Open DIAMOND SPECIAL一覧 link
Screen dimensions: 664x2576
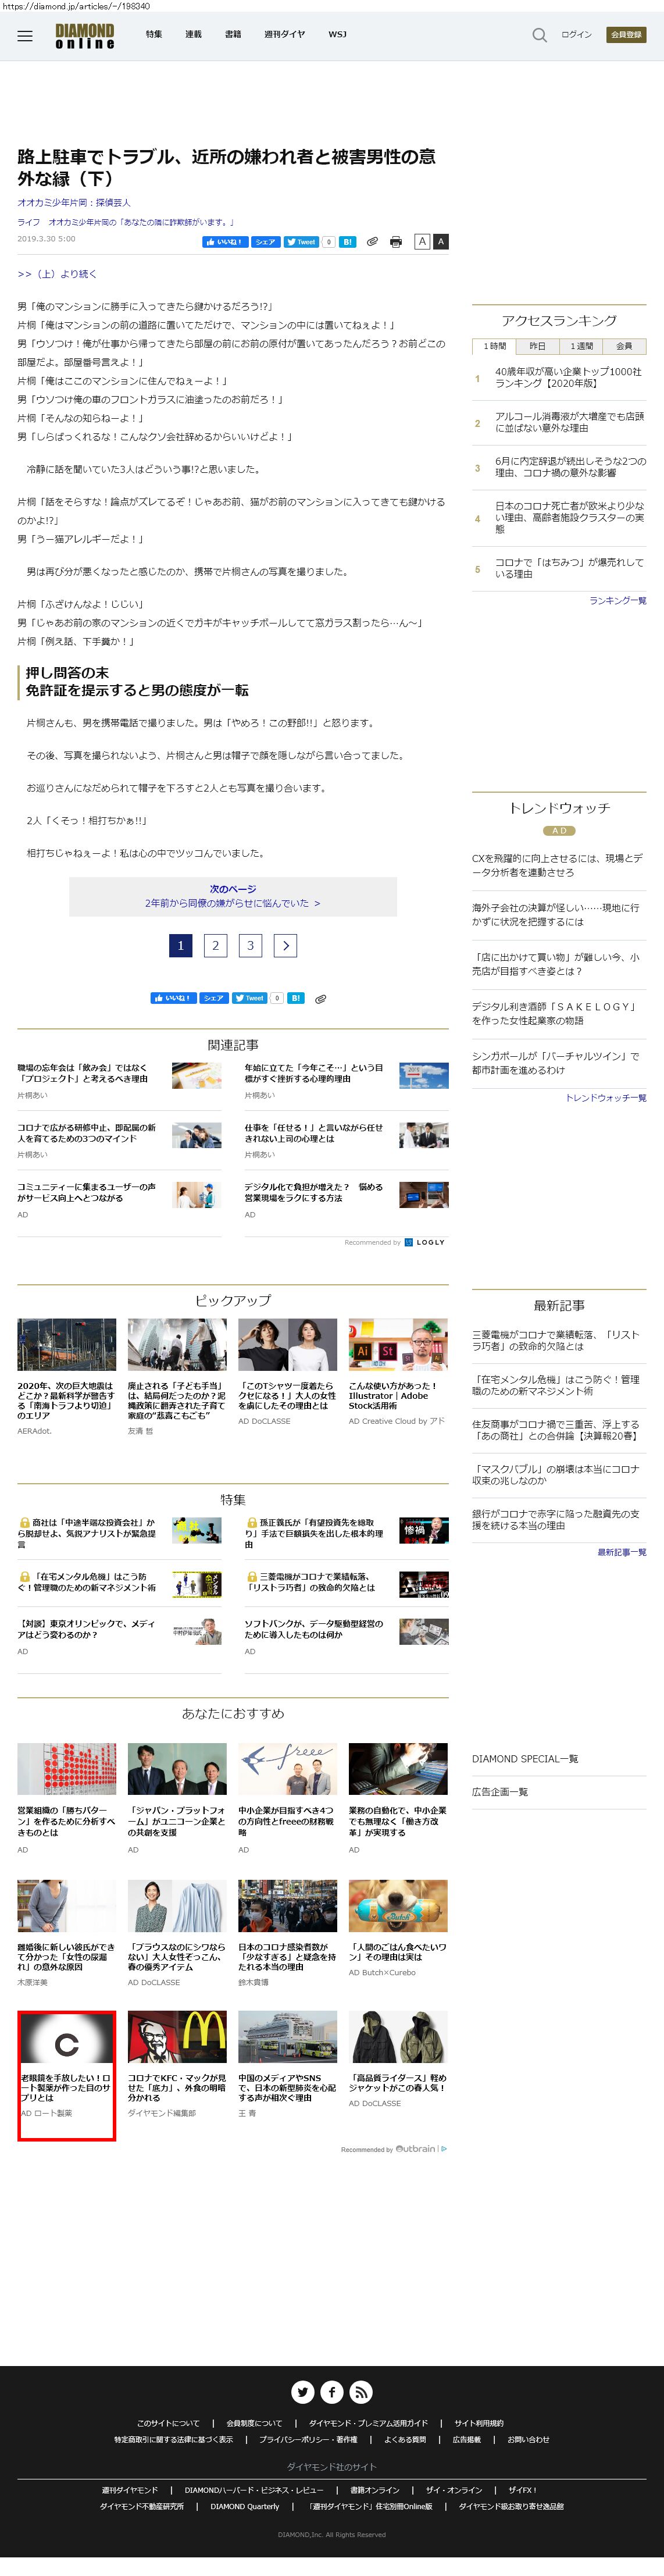coord(525,1759)
